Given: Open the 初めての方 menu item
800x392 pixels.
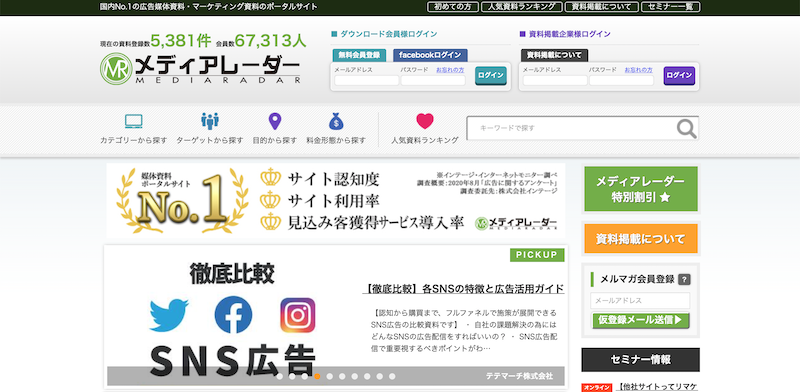Looking at the screenshot, I should [453, 7].
